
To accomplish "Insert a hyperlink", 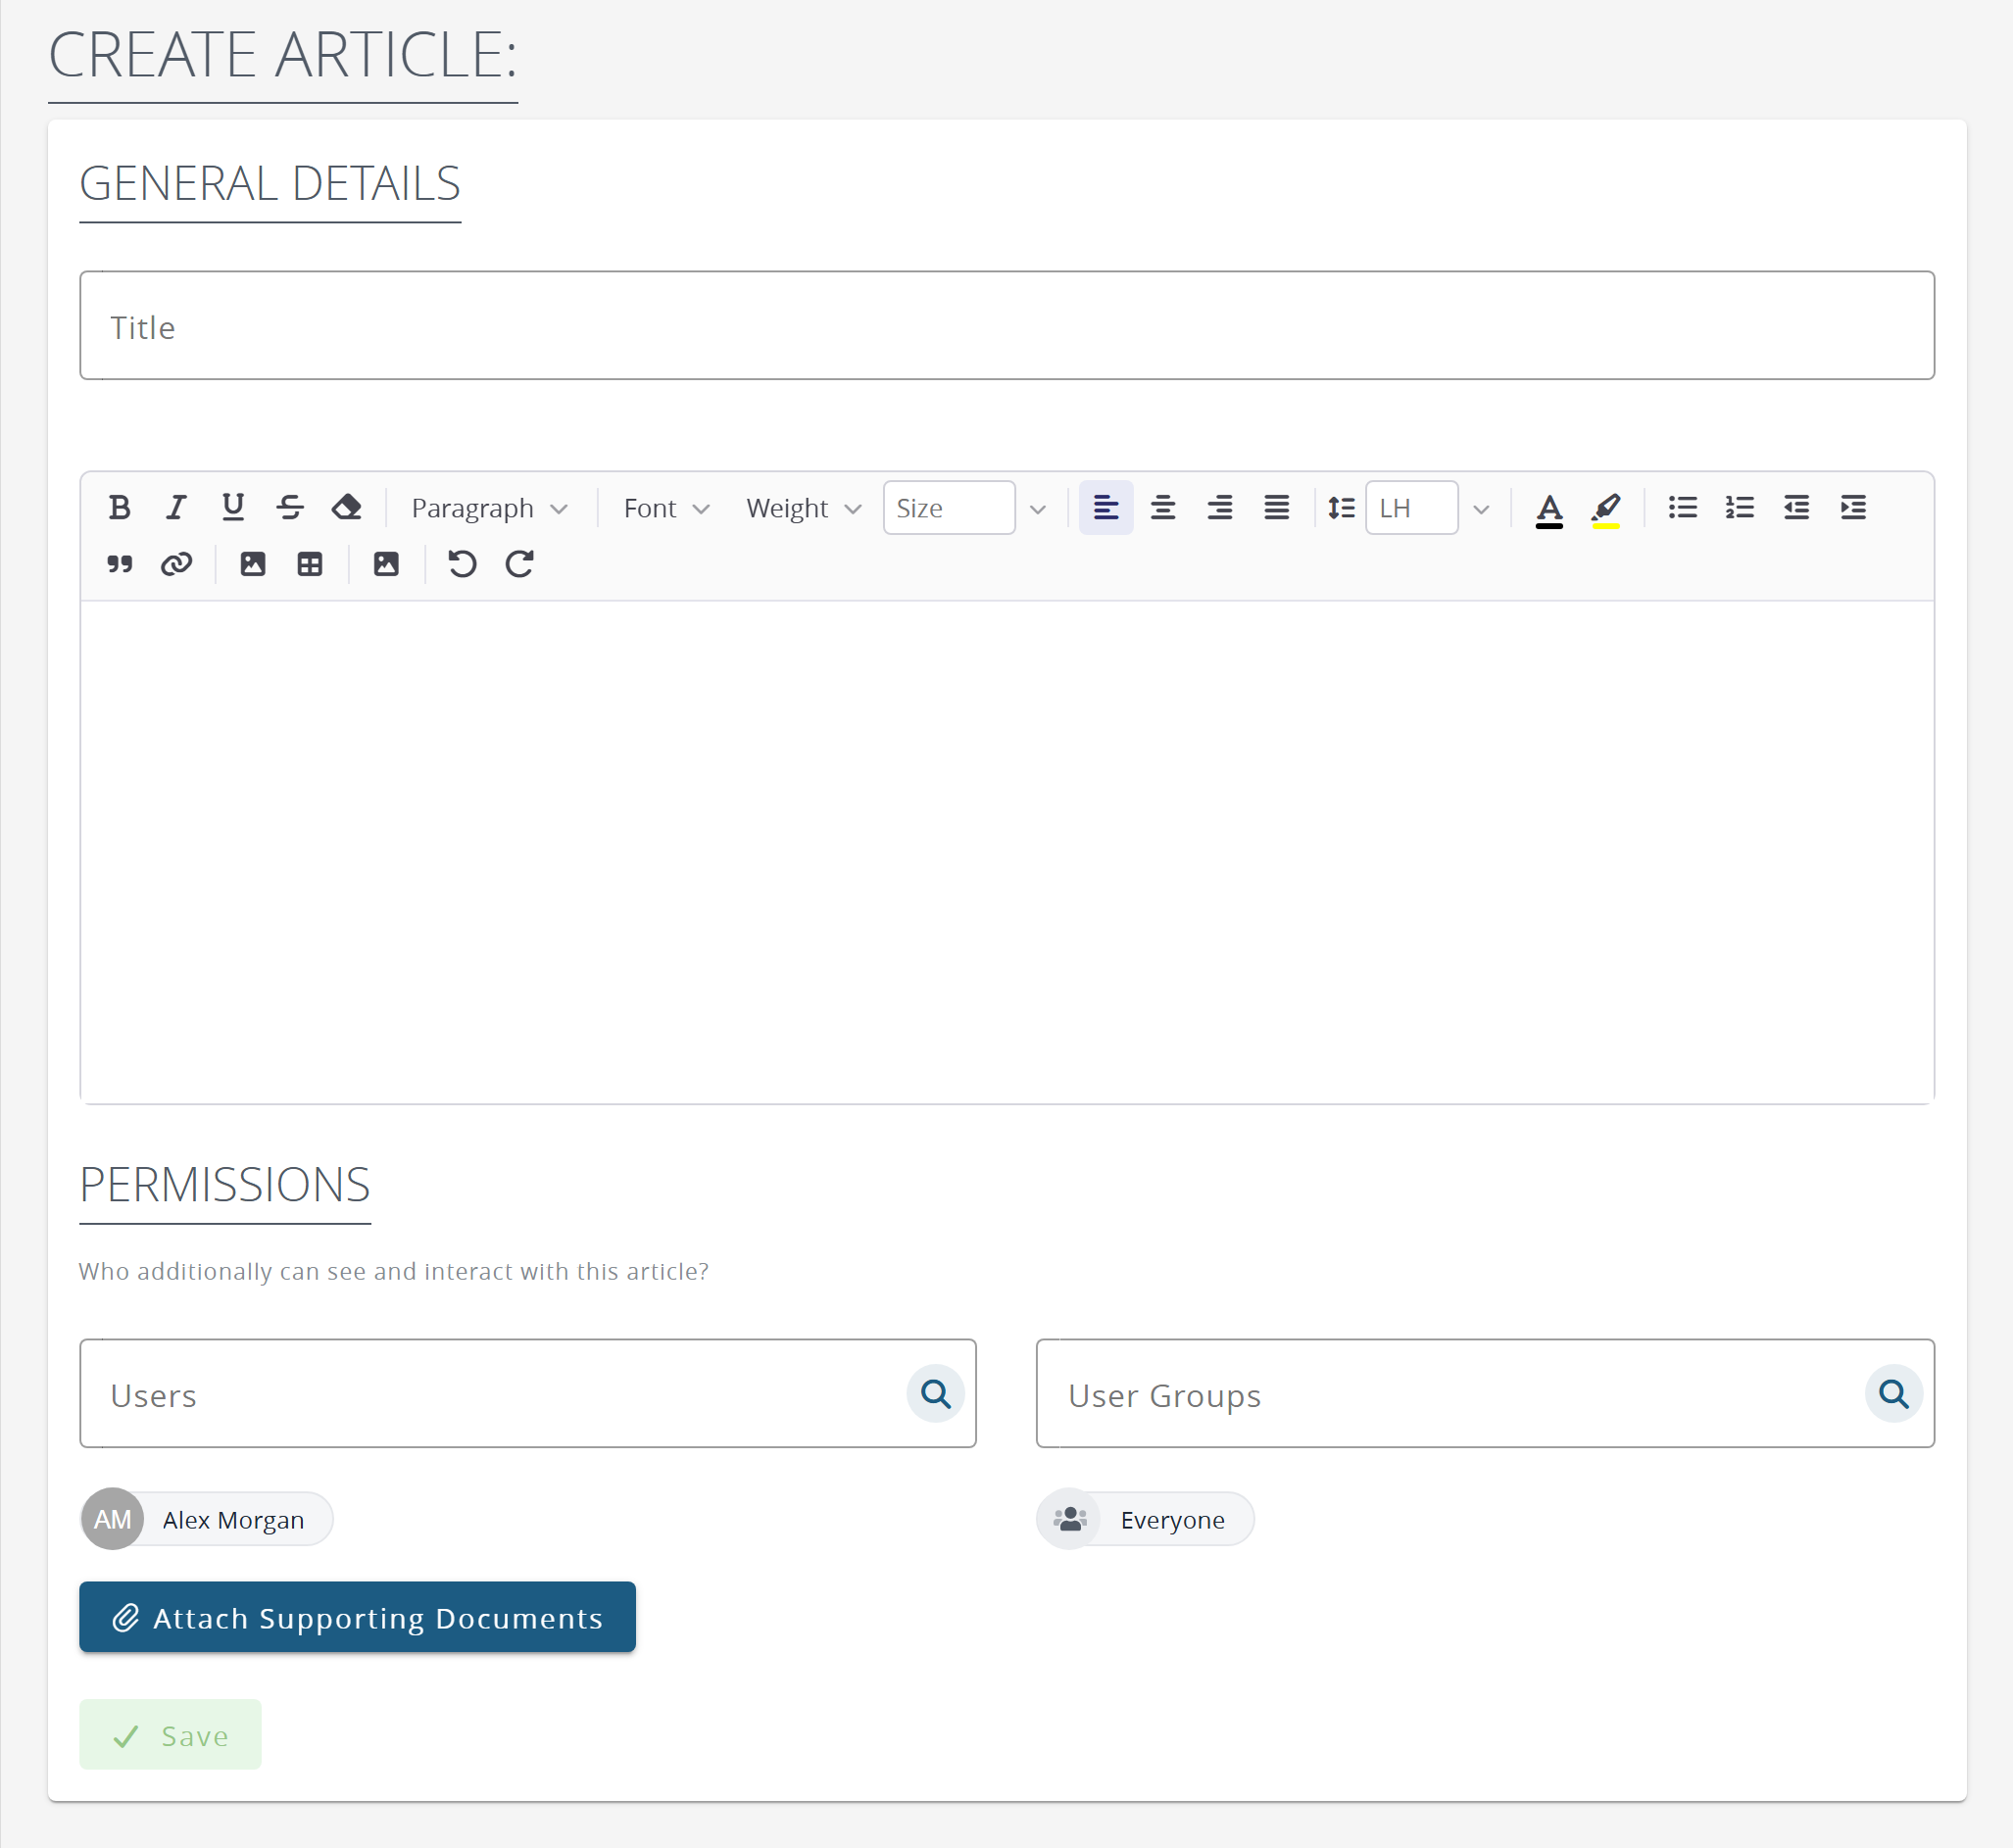I will 176,565.
